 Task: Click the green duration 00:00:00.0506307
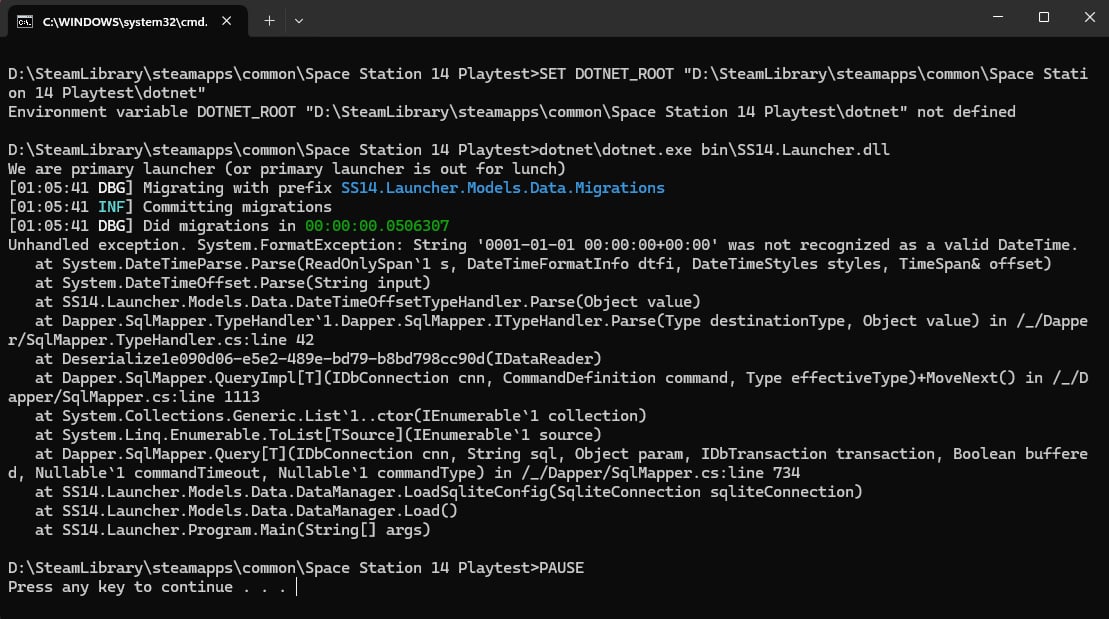[377, 226]
